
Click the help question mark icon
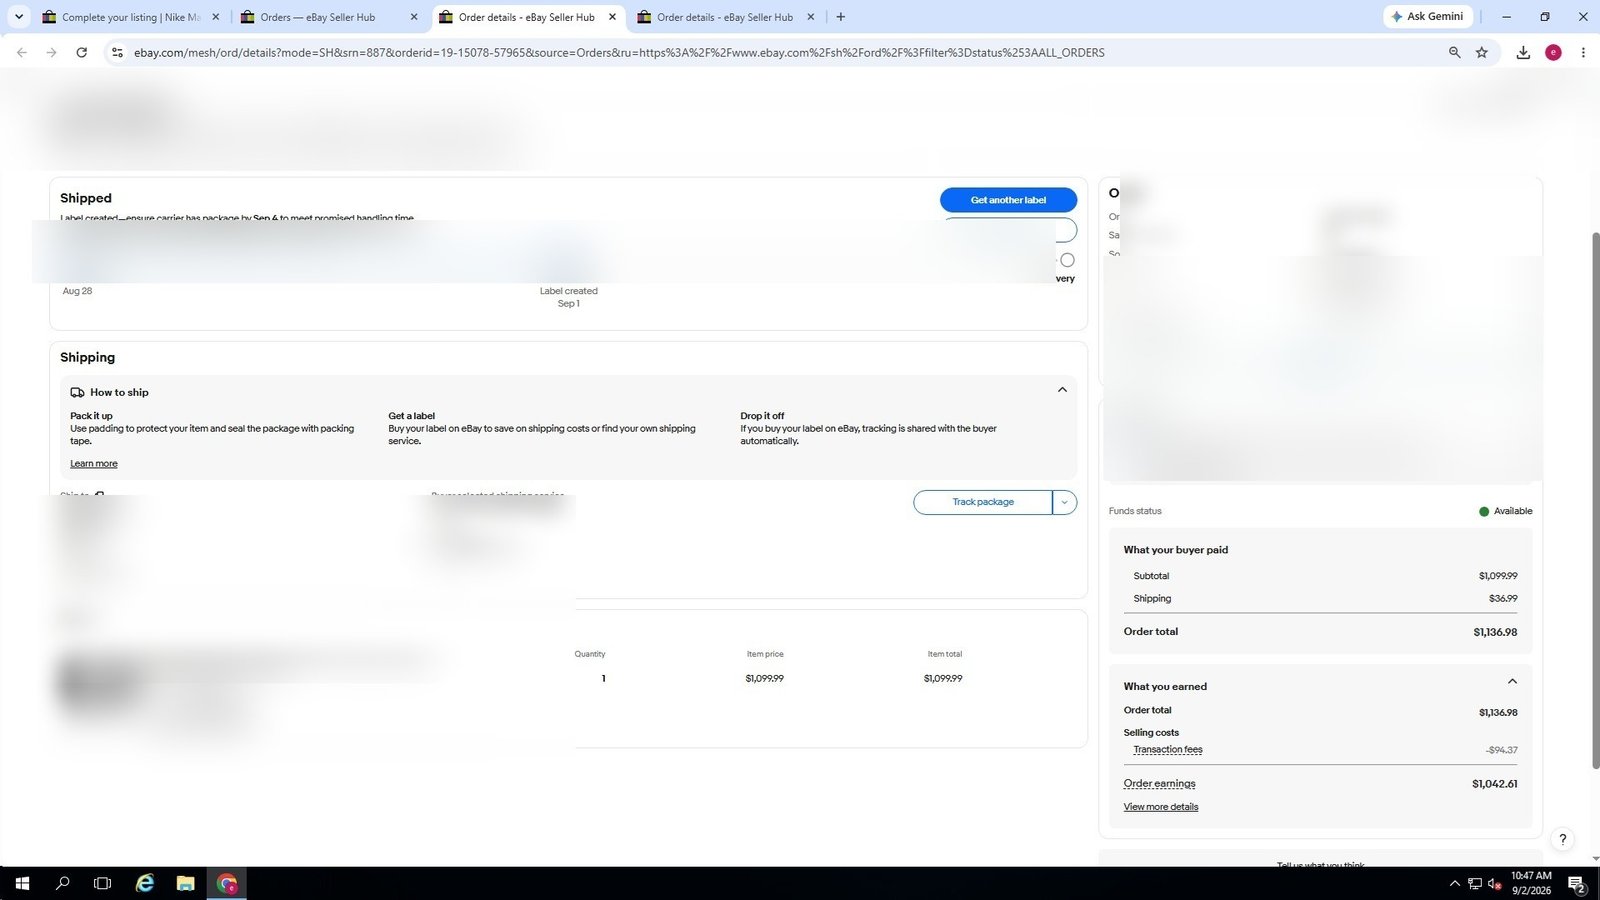1562,839
